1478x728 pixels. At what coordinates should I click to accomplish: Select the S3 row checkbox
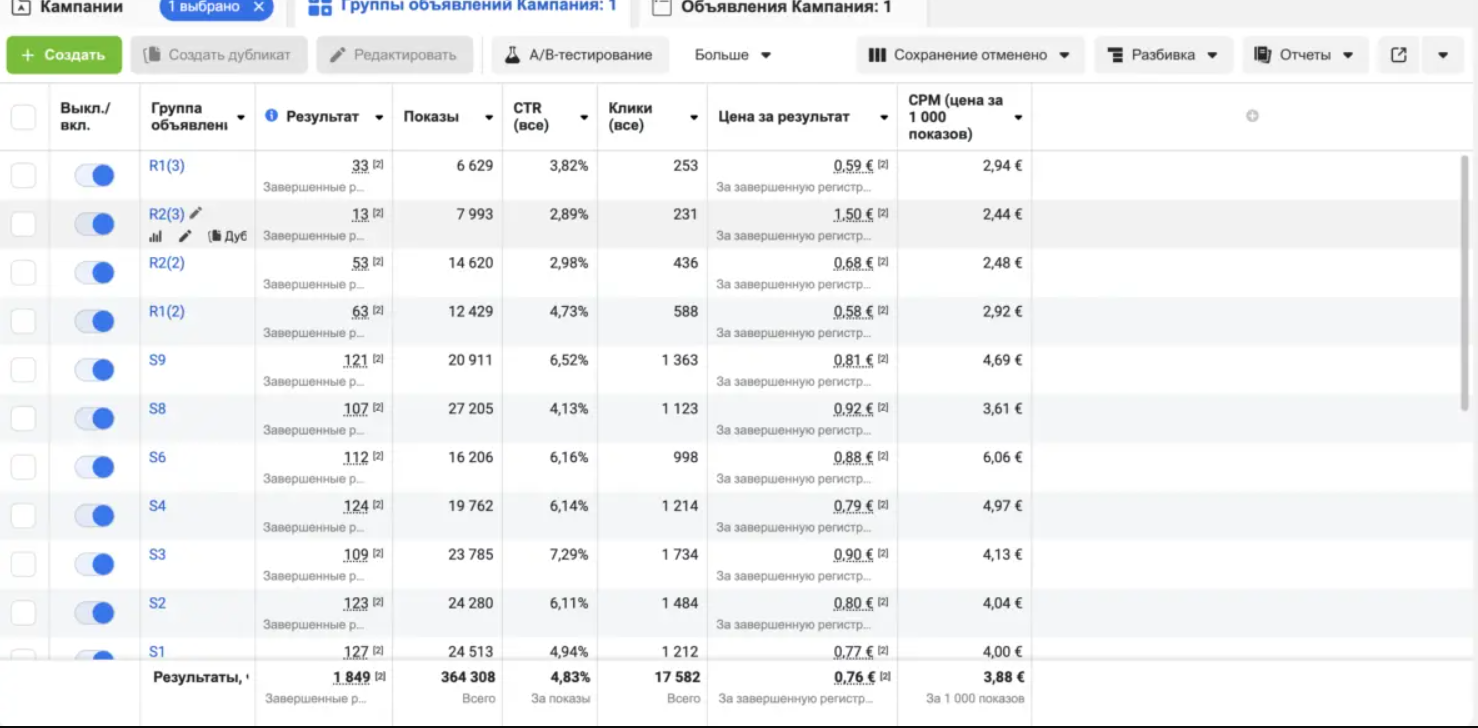(23, 564)
